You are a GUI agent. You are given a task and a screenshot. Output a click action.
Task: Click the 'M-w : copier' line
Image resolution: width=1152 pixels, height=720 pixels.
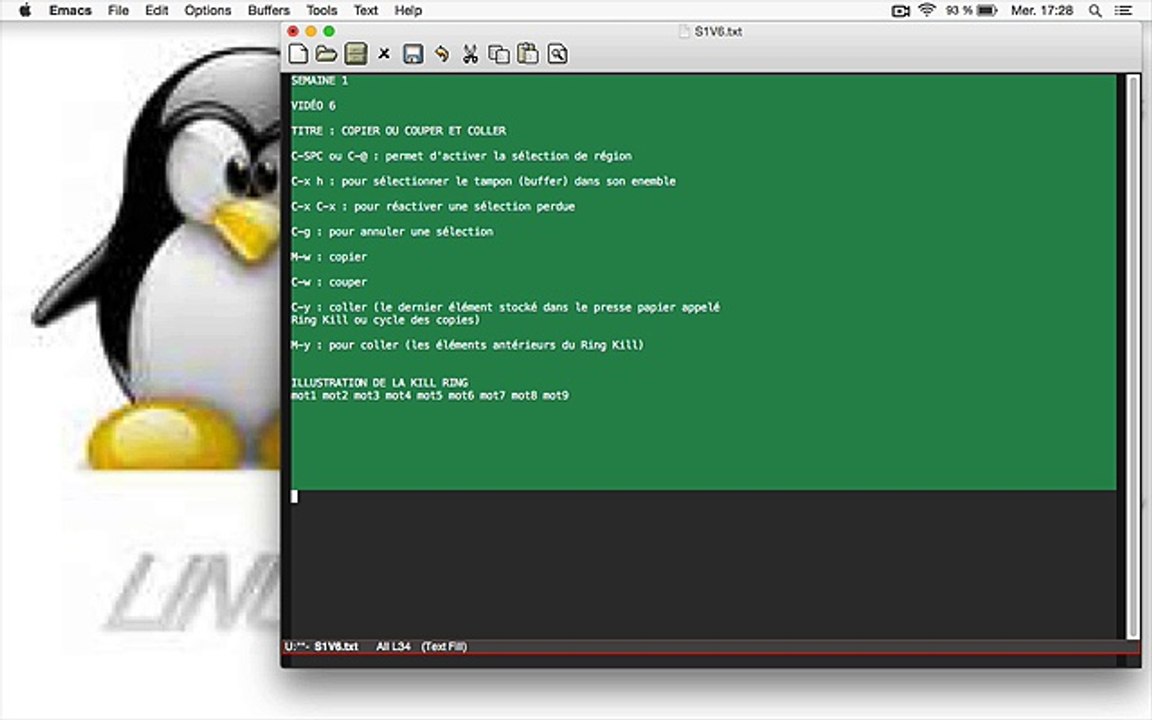(329, 256)
